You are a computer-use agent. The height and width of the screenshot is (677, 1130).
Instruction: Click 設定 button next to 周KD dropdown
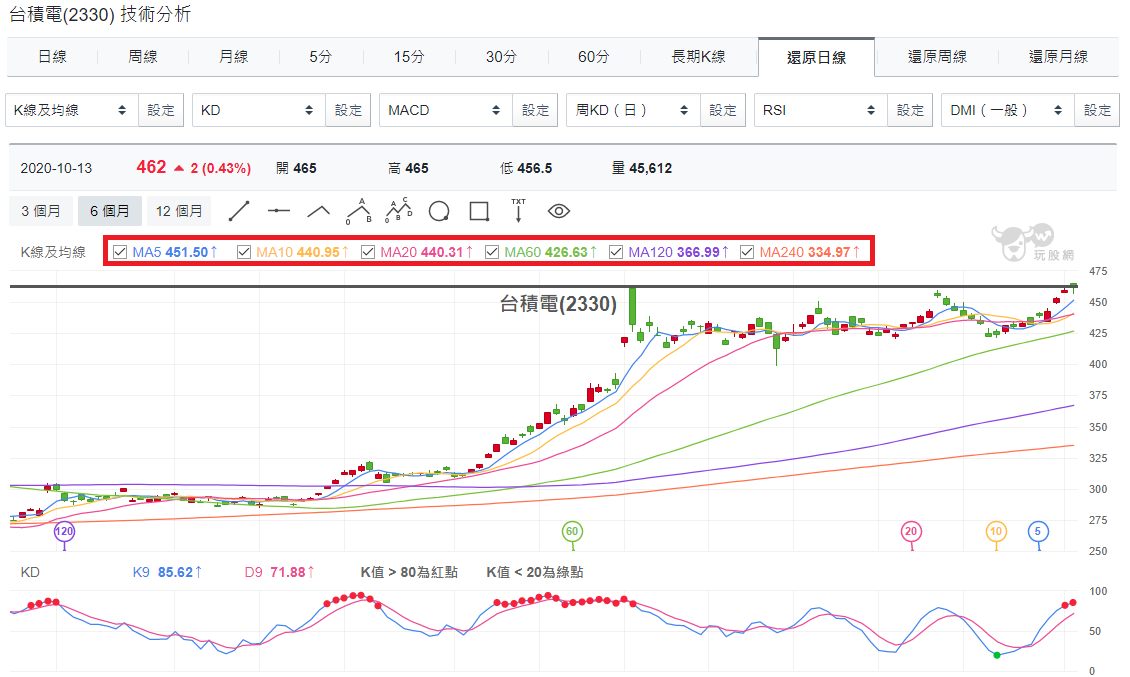[x=723, y=110]
